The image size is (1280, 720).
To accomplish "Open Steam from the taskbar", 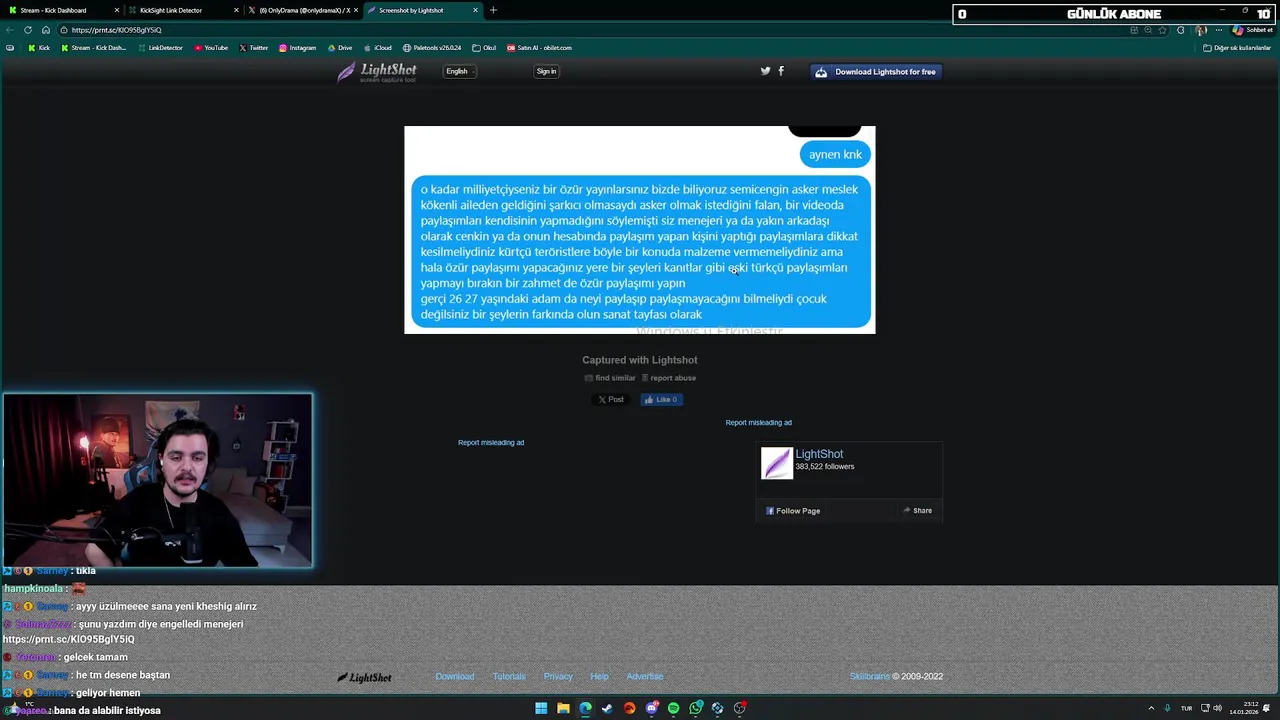I will (607, 708).
